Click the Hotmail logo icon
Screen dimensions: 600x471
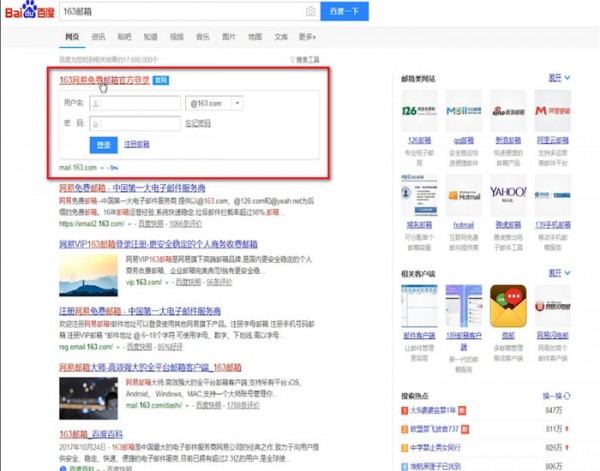pyautogui.click(x=464, y=196)
